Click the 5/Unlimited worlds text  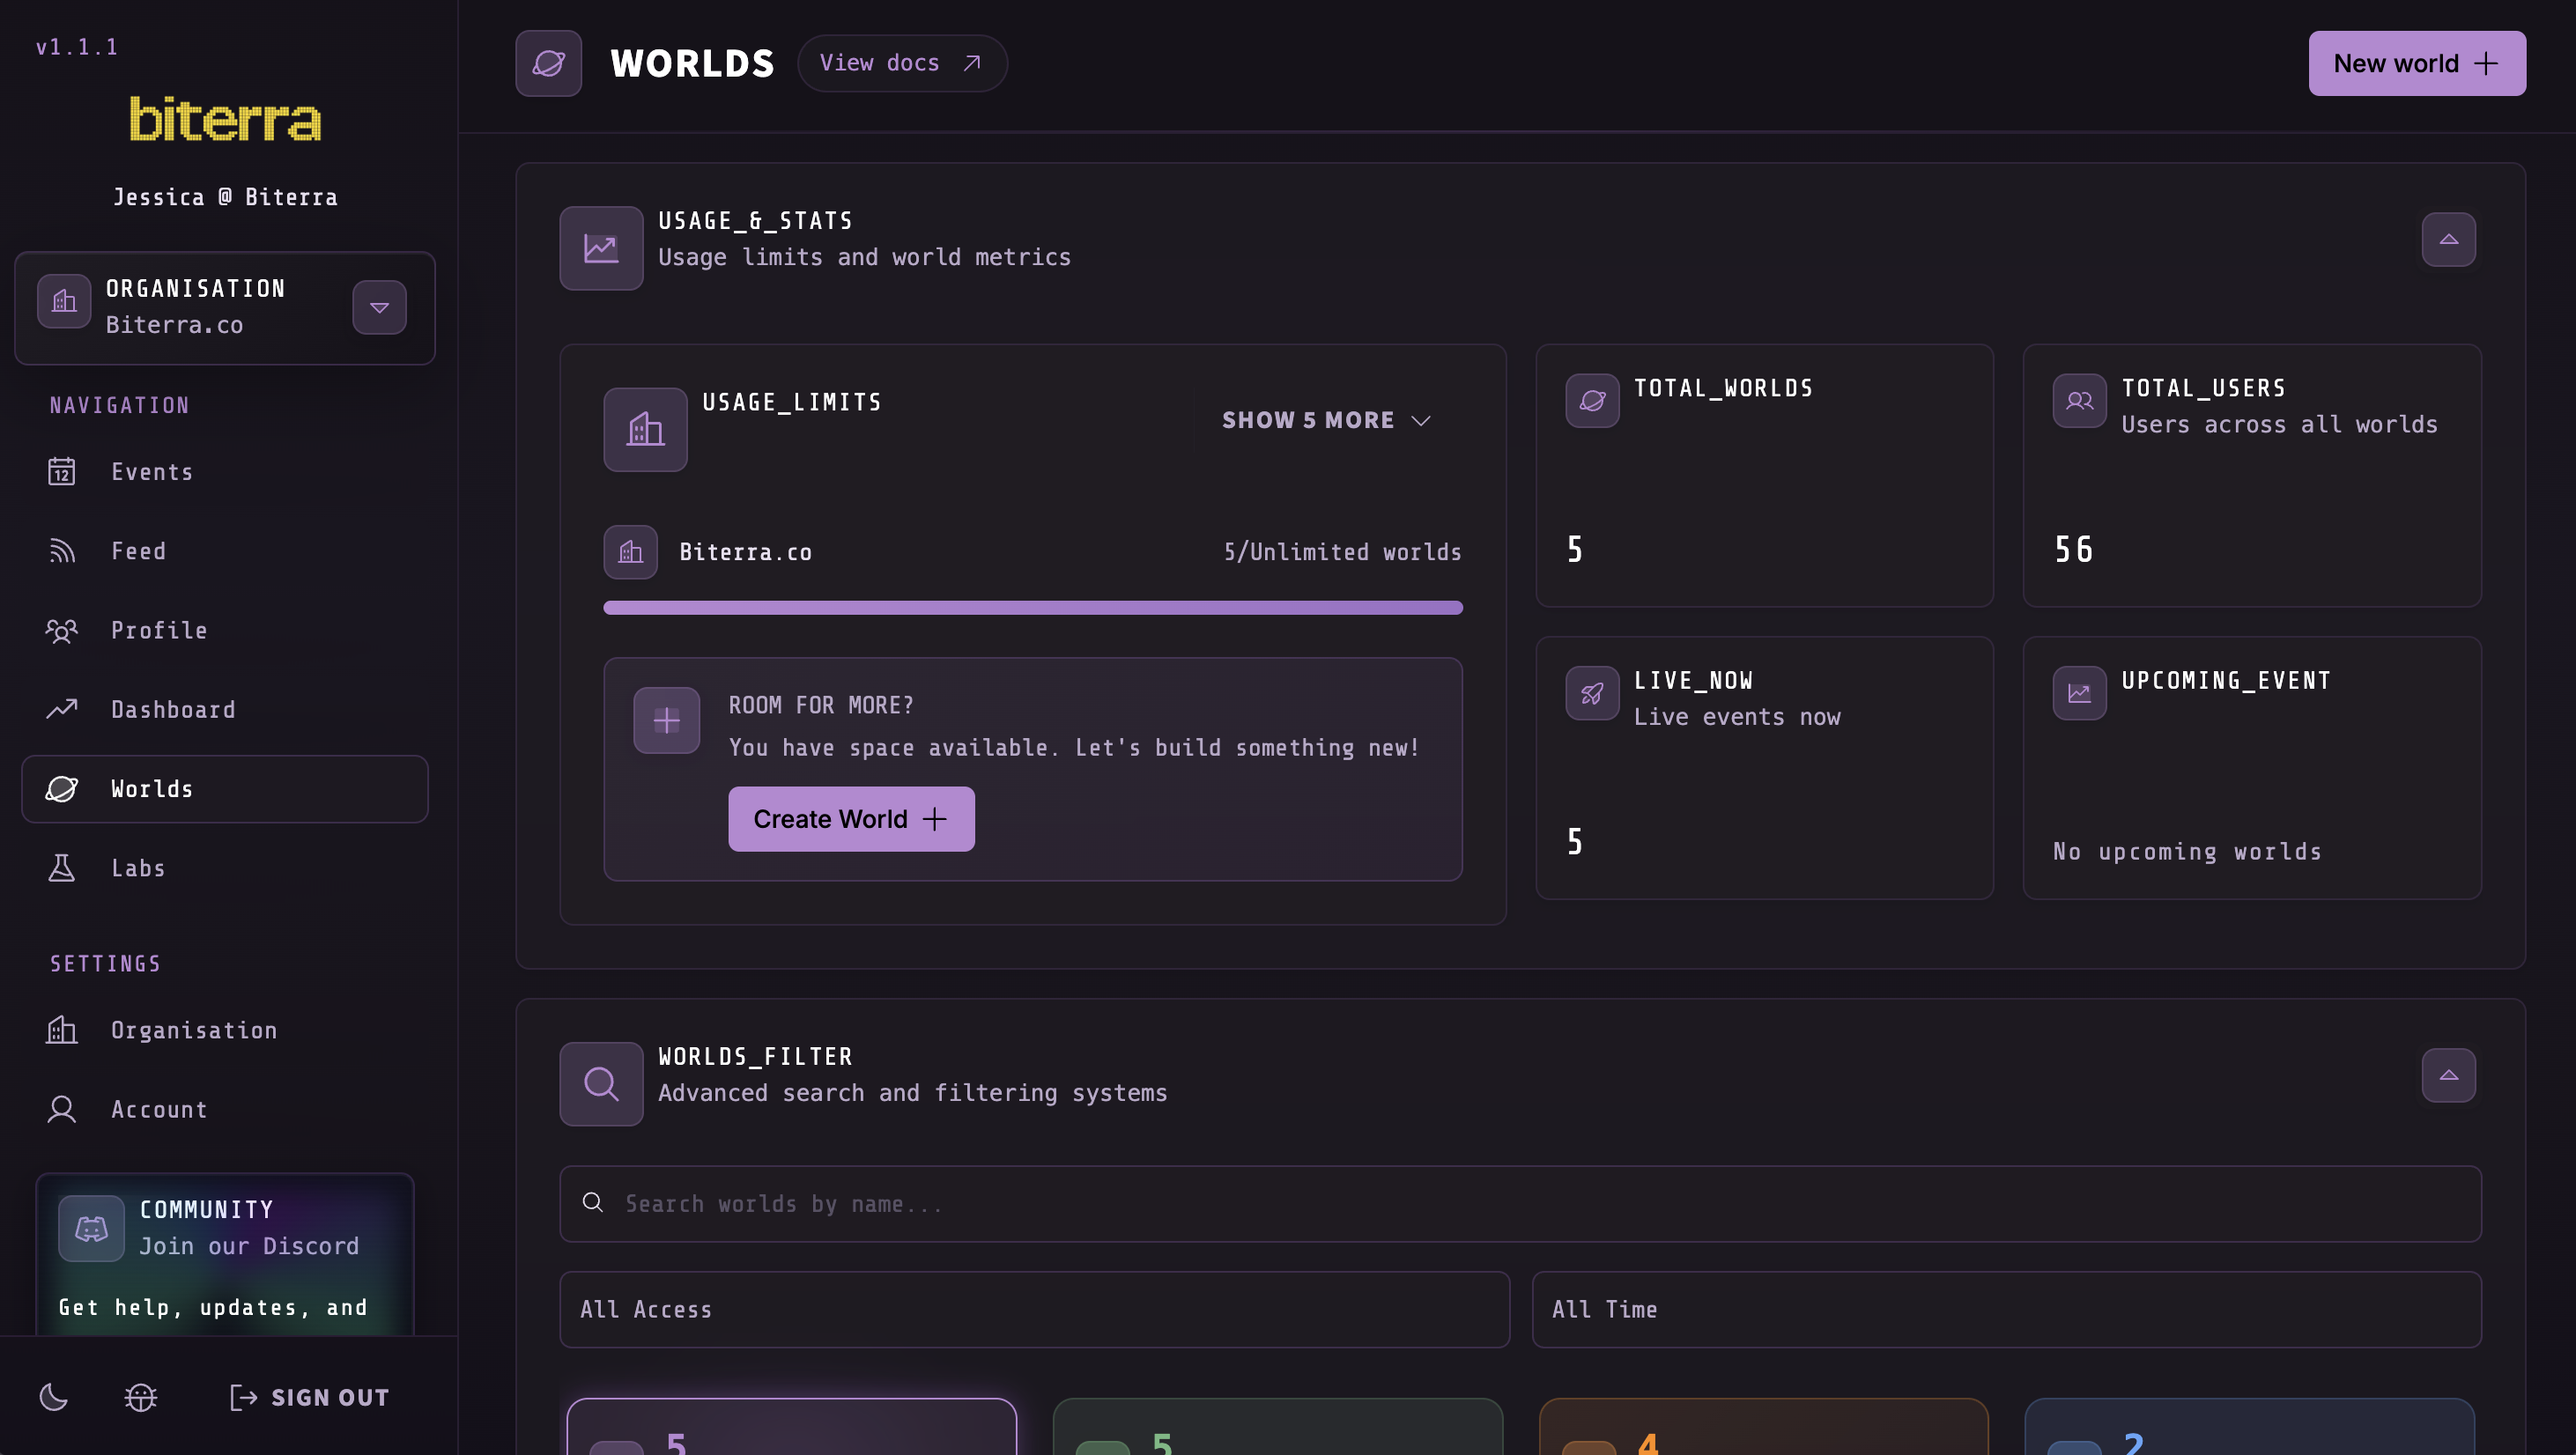[1342, 552]
